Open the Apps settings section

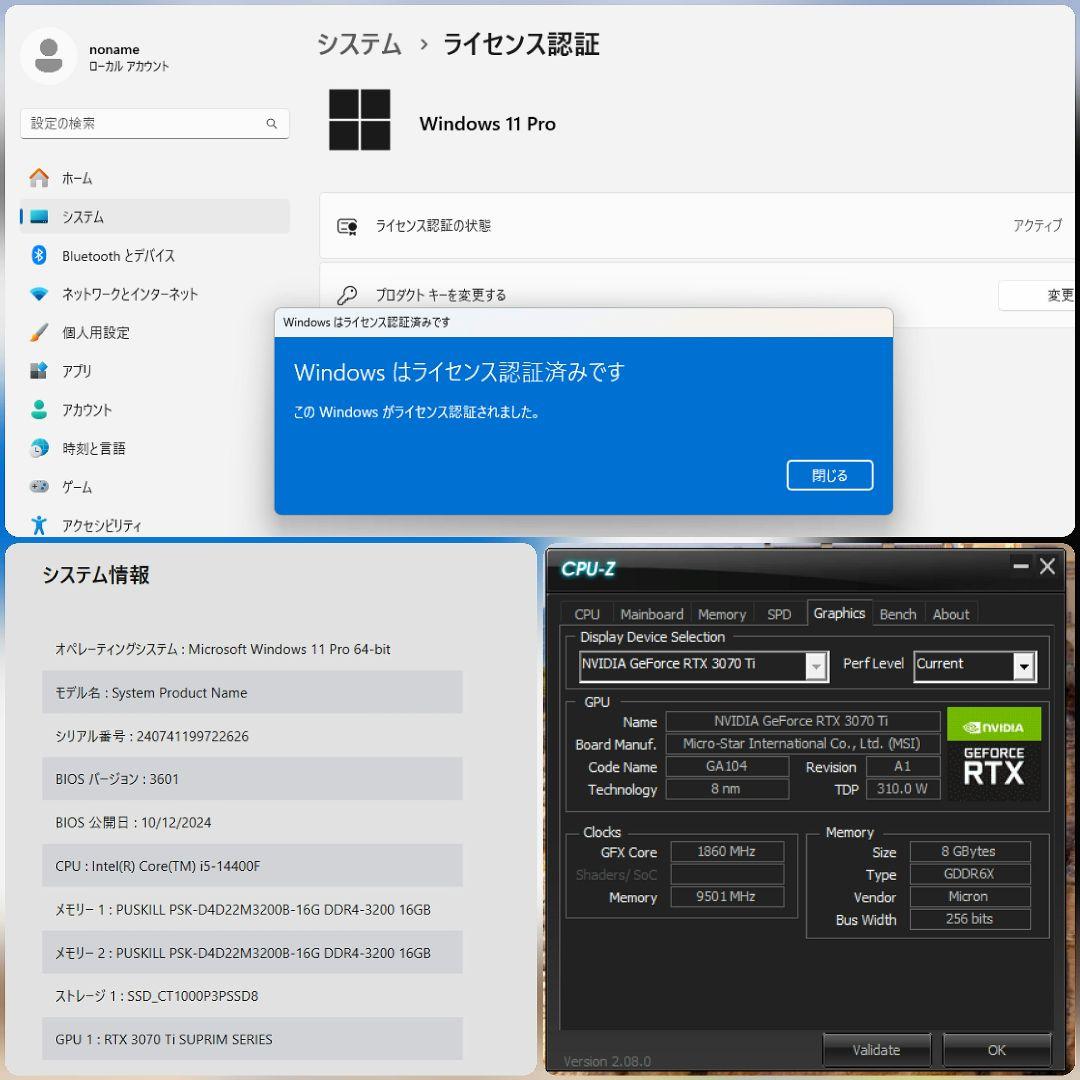pos(76,371)
